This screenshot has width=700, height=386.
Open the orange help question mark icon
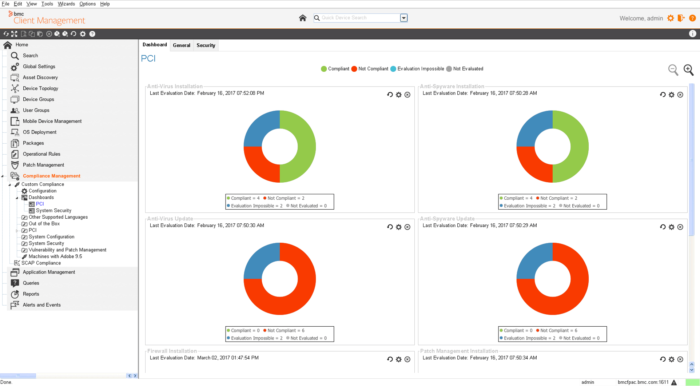692,18
